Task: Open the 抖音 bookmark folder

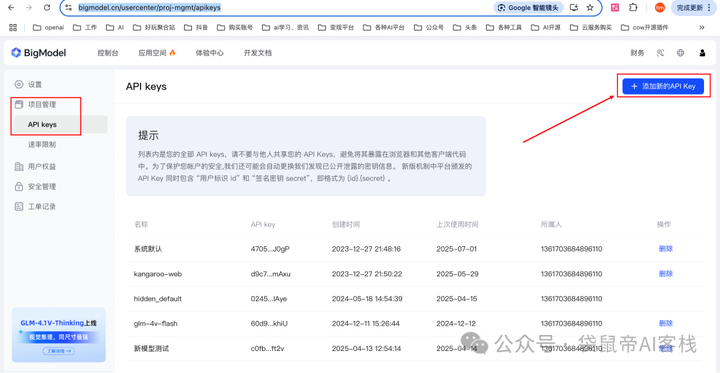Action: 196,27
